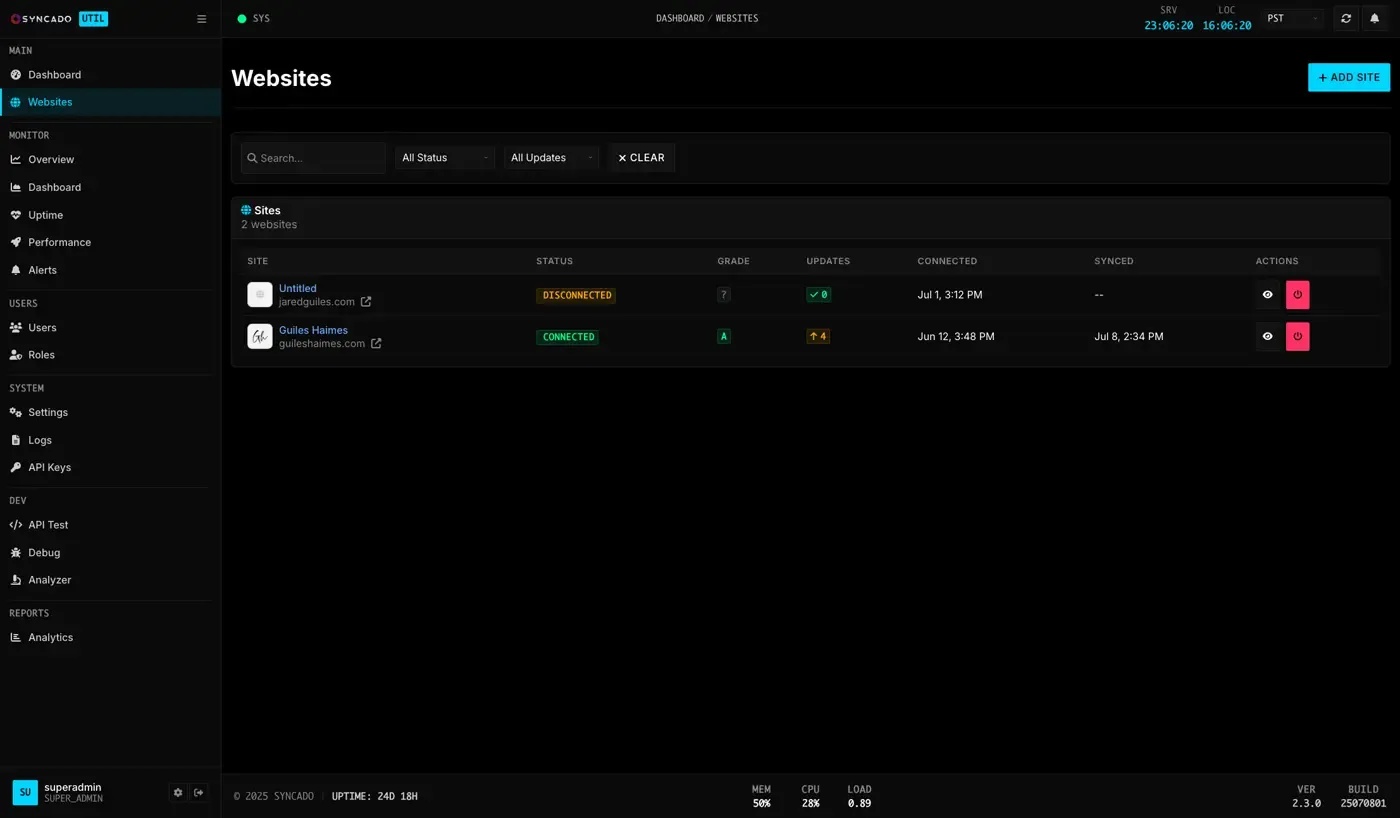This screenshot has width=1400, height=818.
Task: Click the logout icon next to superadmin
Action: point(199,793)
